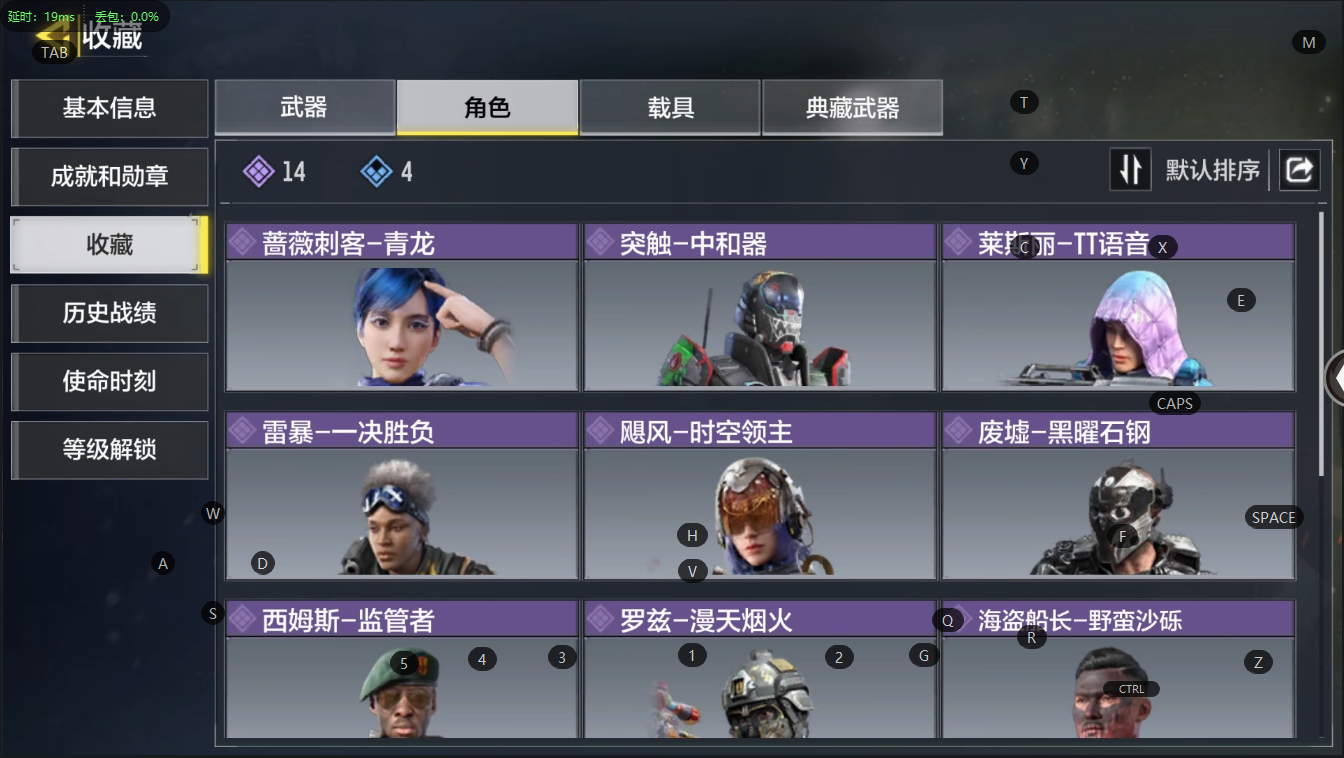Select the 西姆斯-监管者 character card
Image resolution: width=1344 pixels, height=758 pixels.
[402, 669]
